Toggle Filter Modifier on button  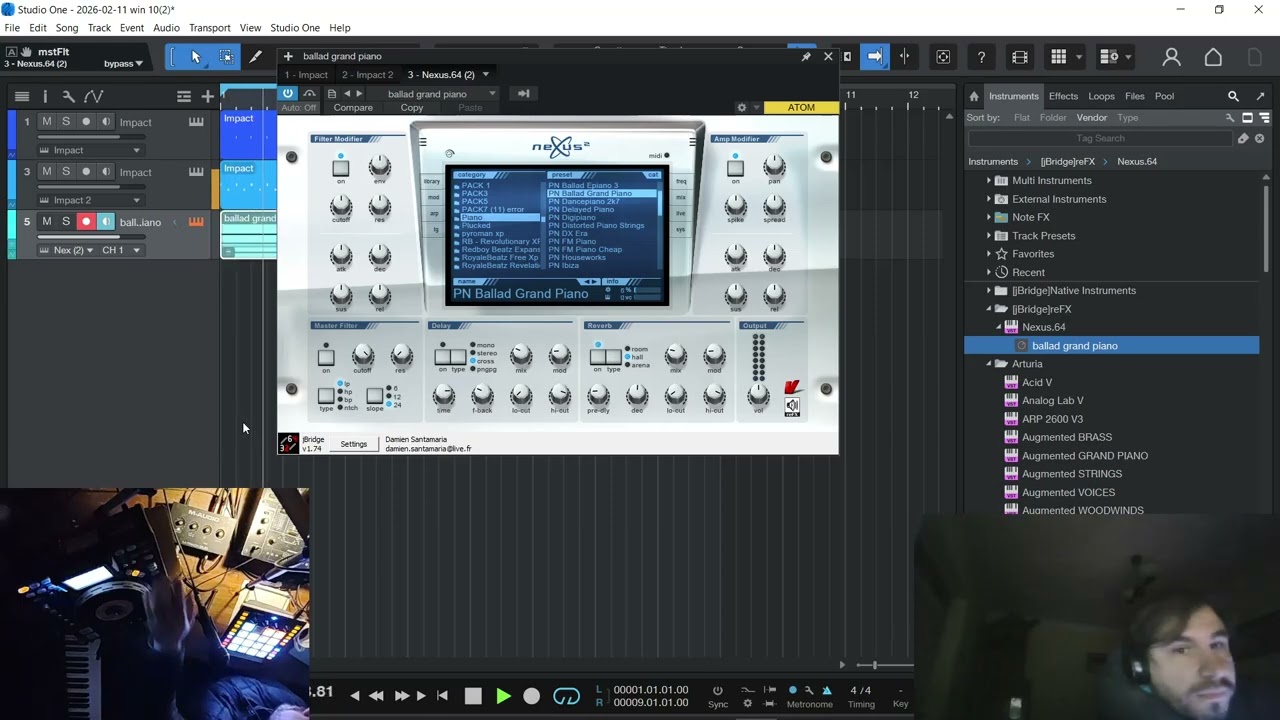coord(341,169)
